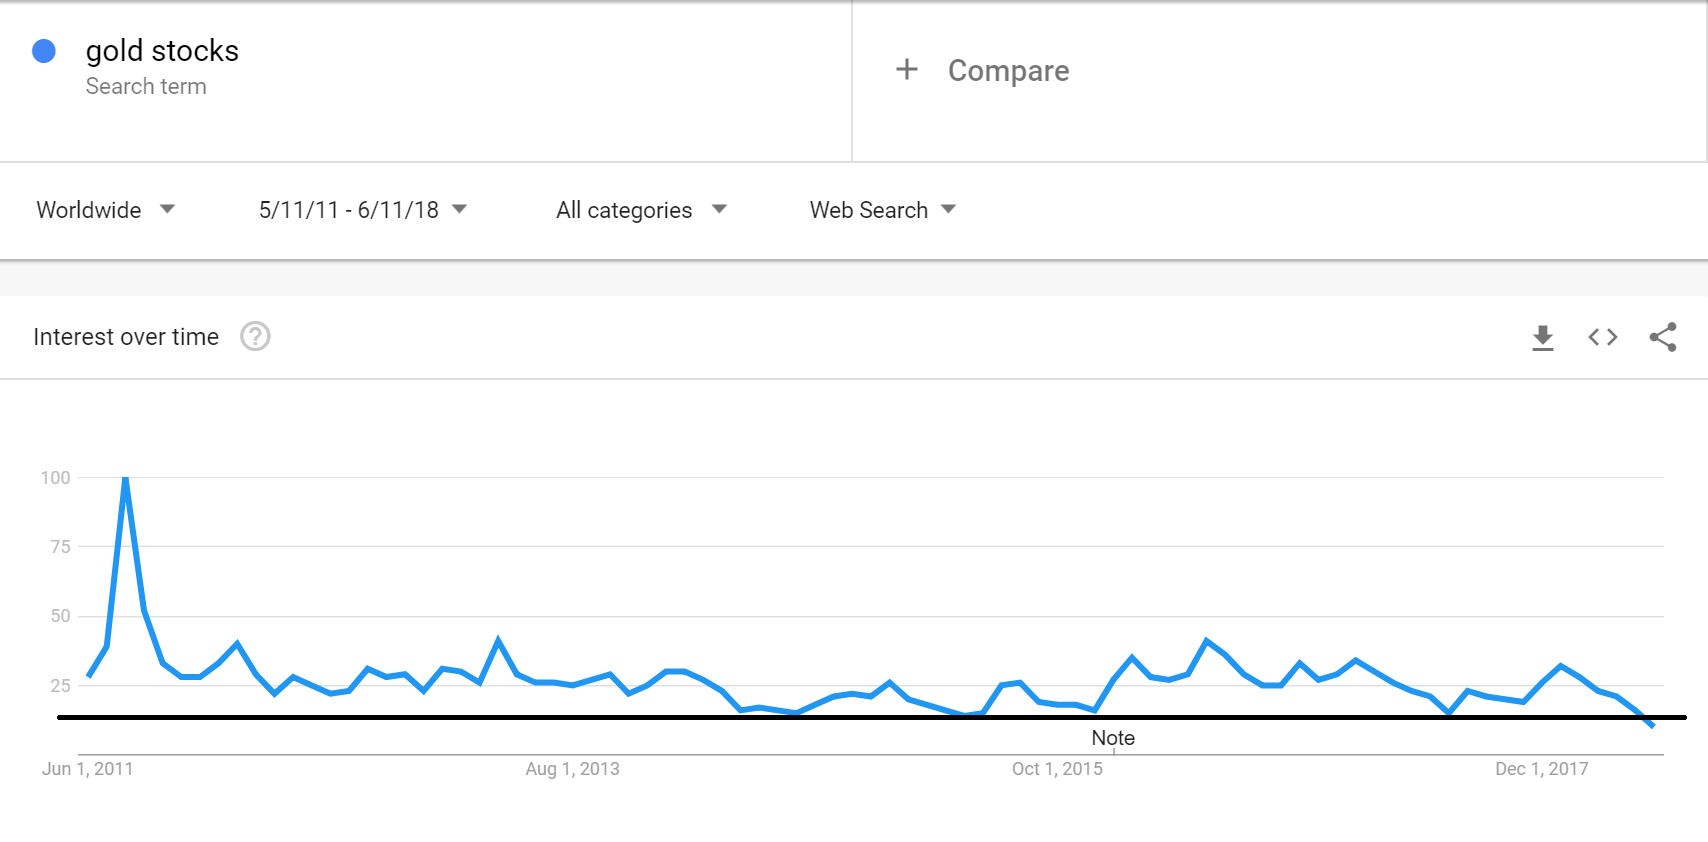This screenshot has width=1708, height=842.
Task: Select the Oct 1, 2015 axis label
Action: pos(1057,769)
